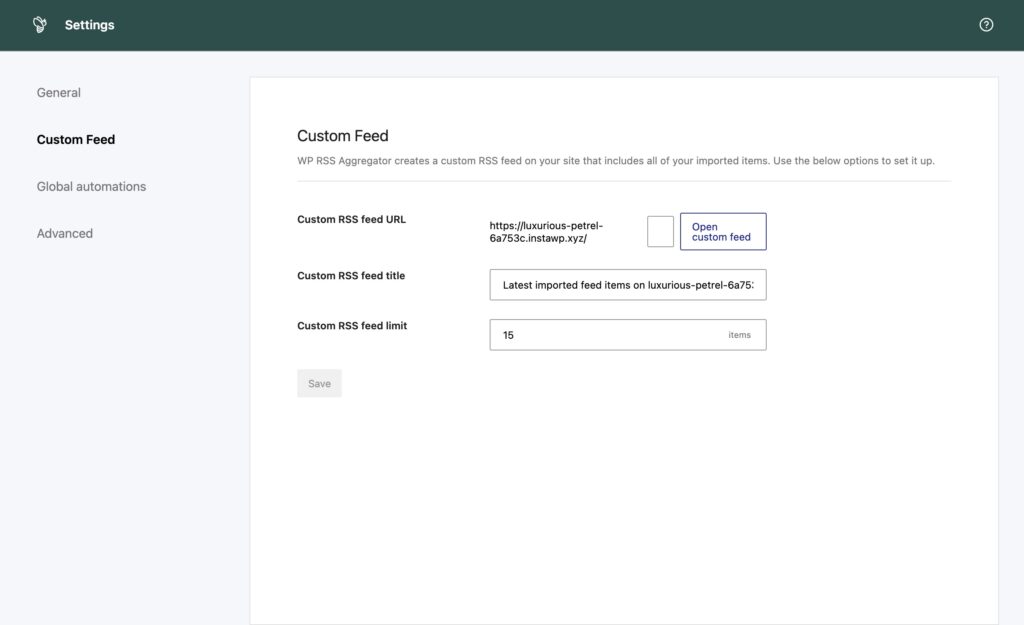Get help using the circular ? icon
The image size is (1024, 625).
pyautogui.click(x=986, y=24)
